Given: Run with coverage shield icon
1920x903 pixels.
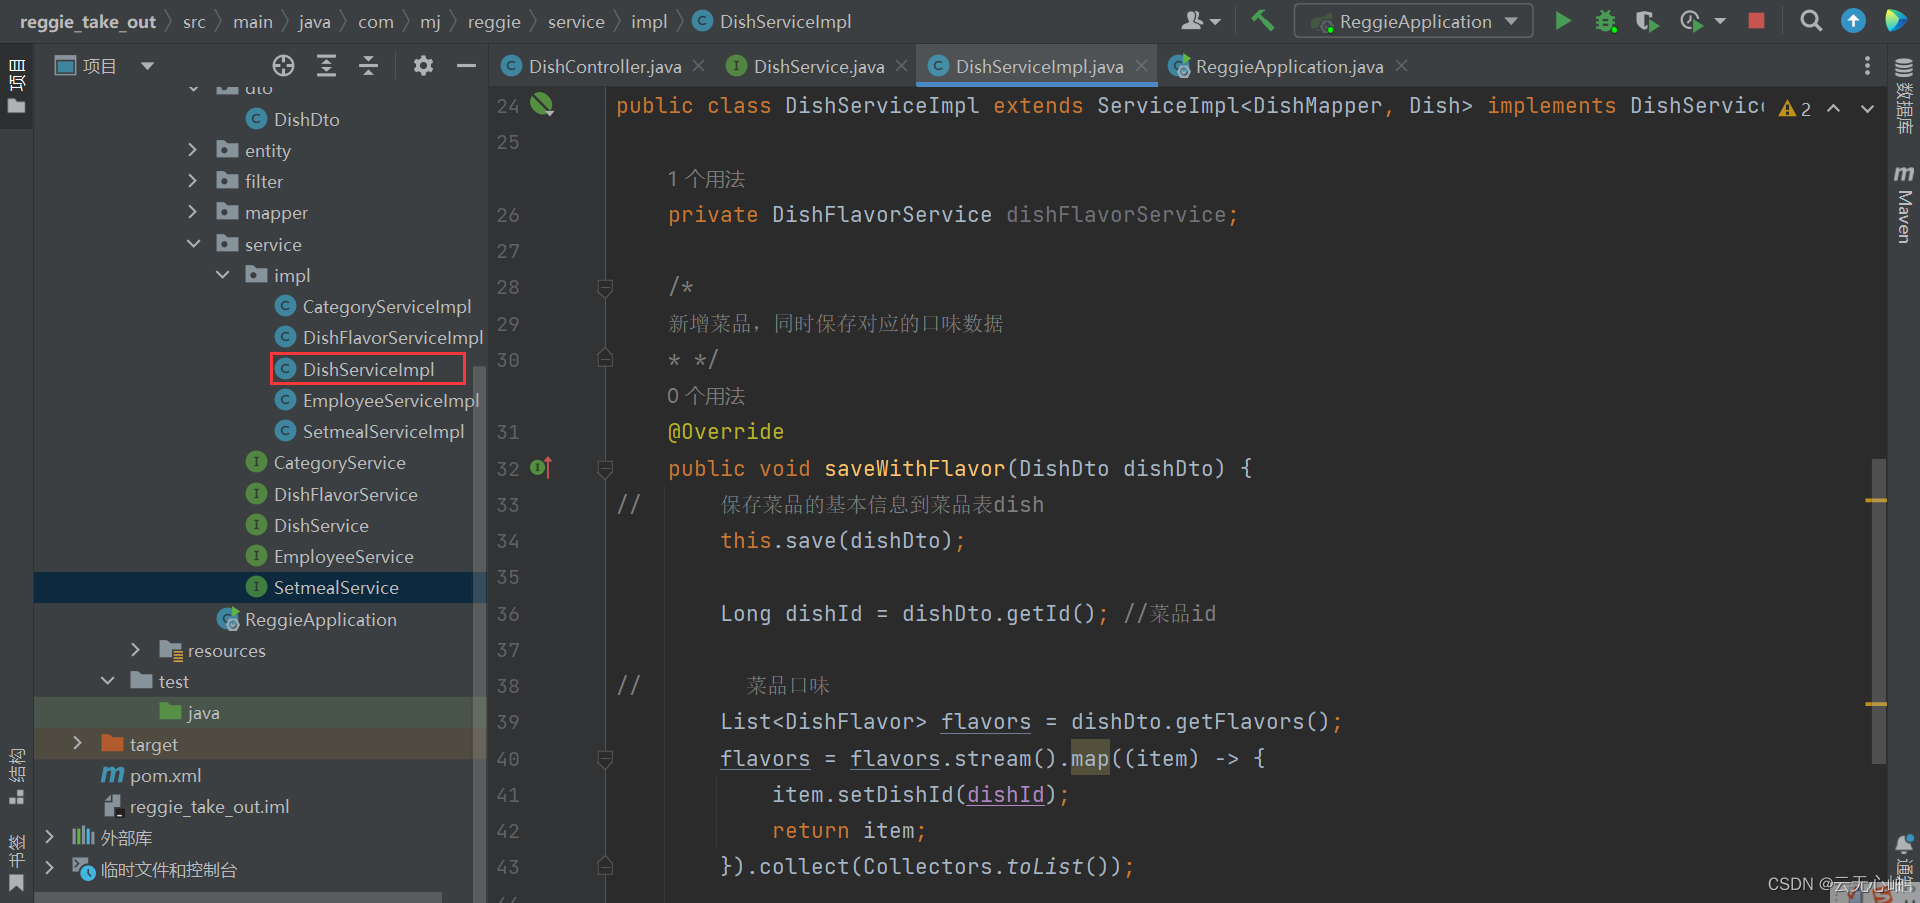Looking at the screenshot, I should point(1647,21).
